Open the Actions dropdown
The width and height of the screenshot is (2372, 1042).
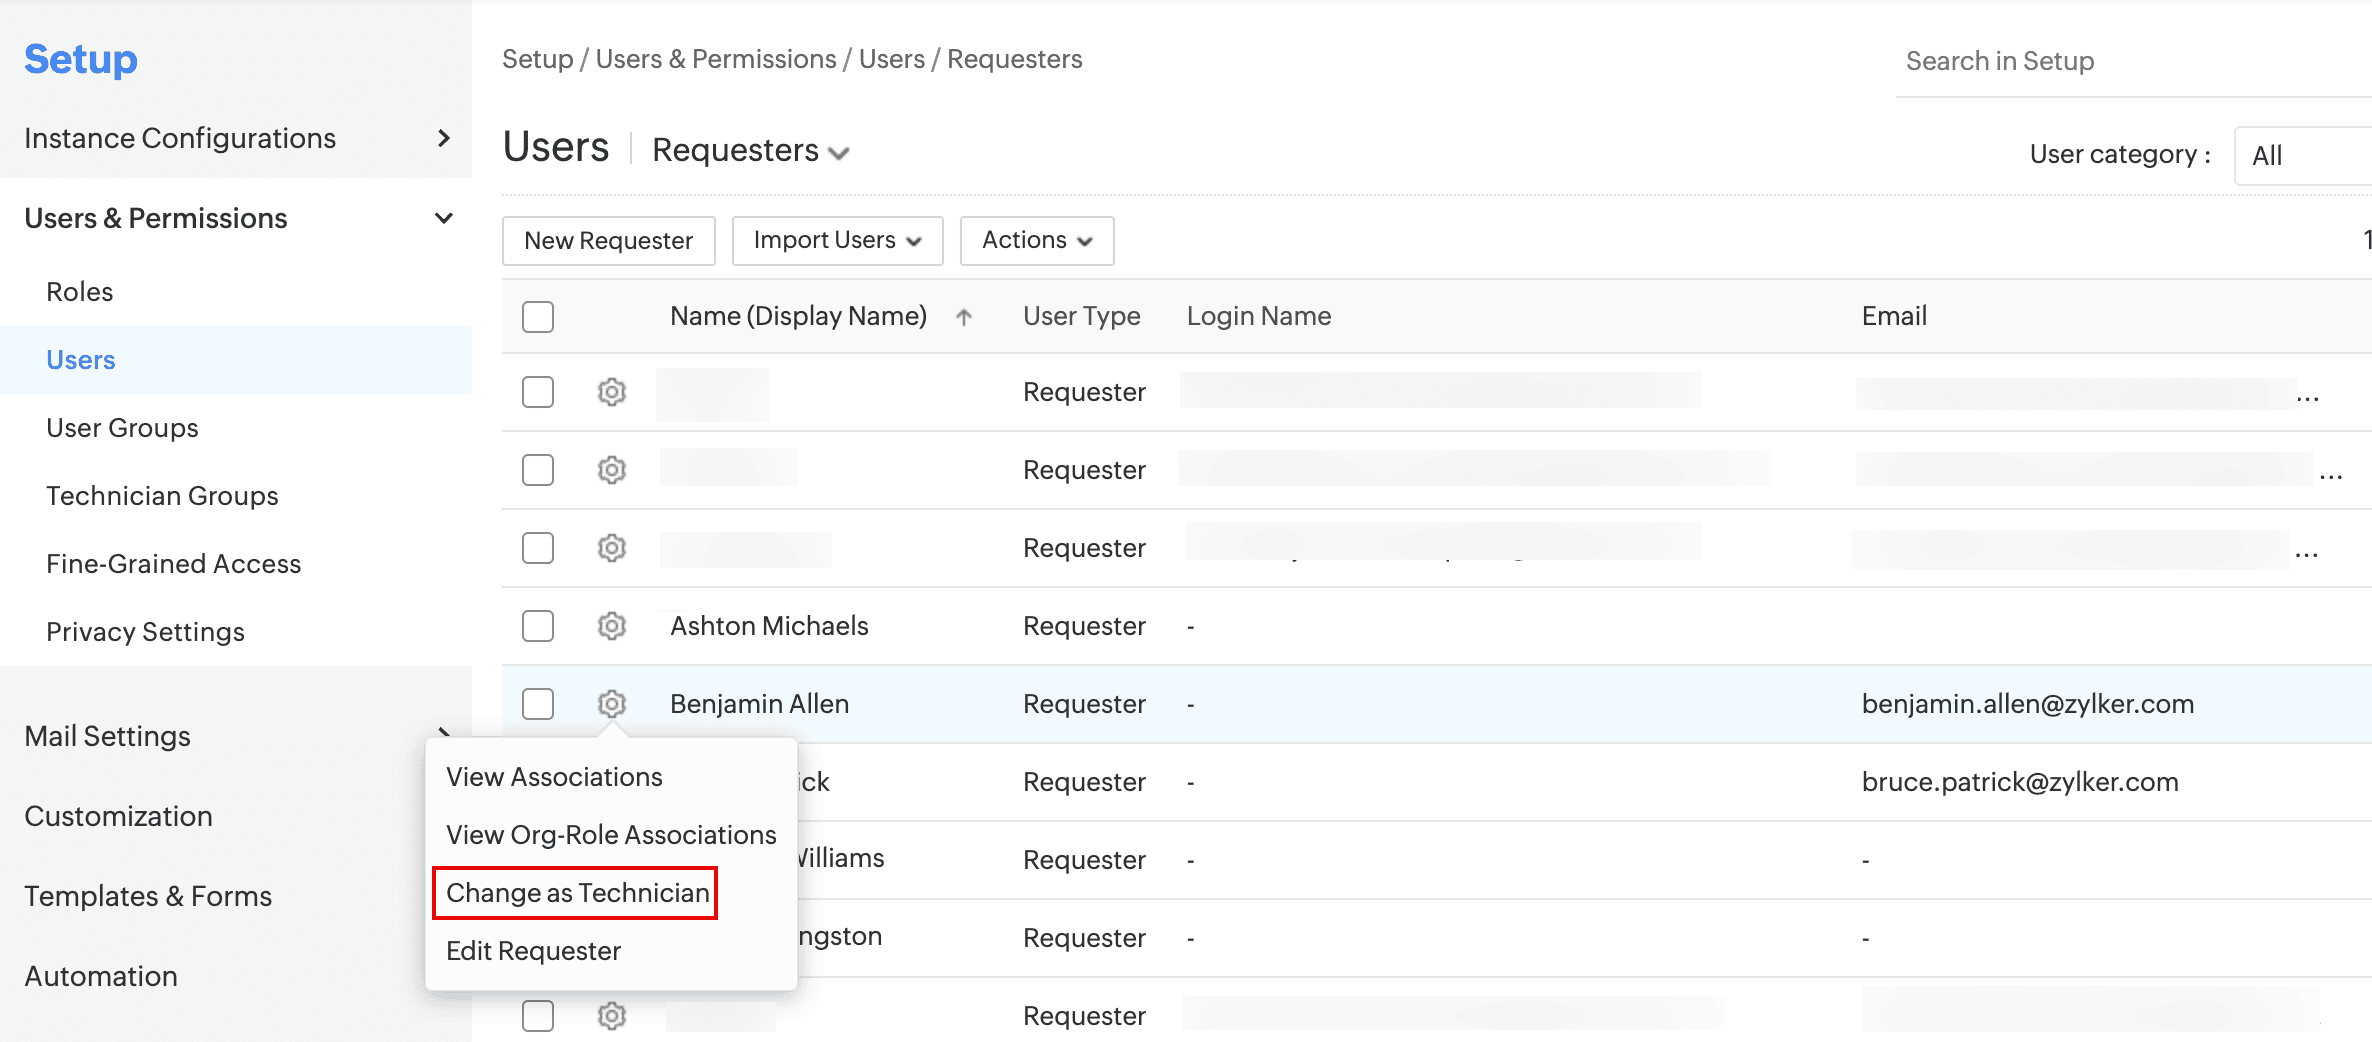click(x=1036, y=241)
